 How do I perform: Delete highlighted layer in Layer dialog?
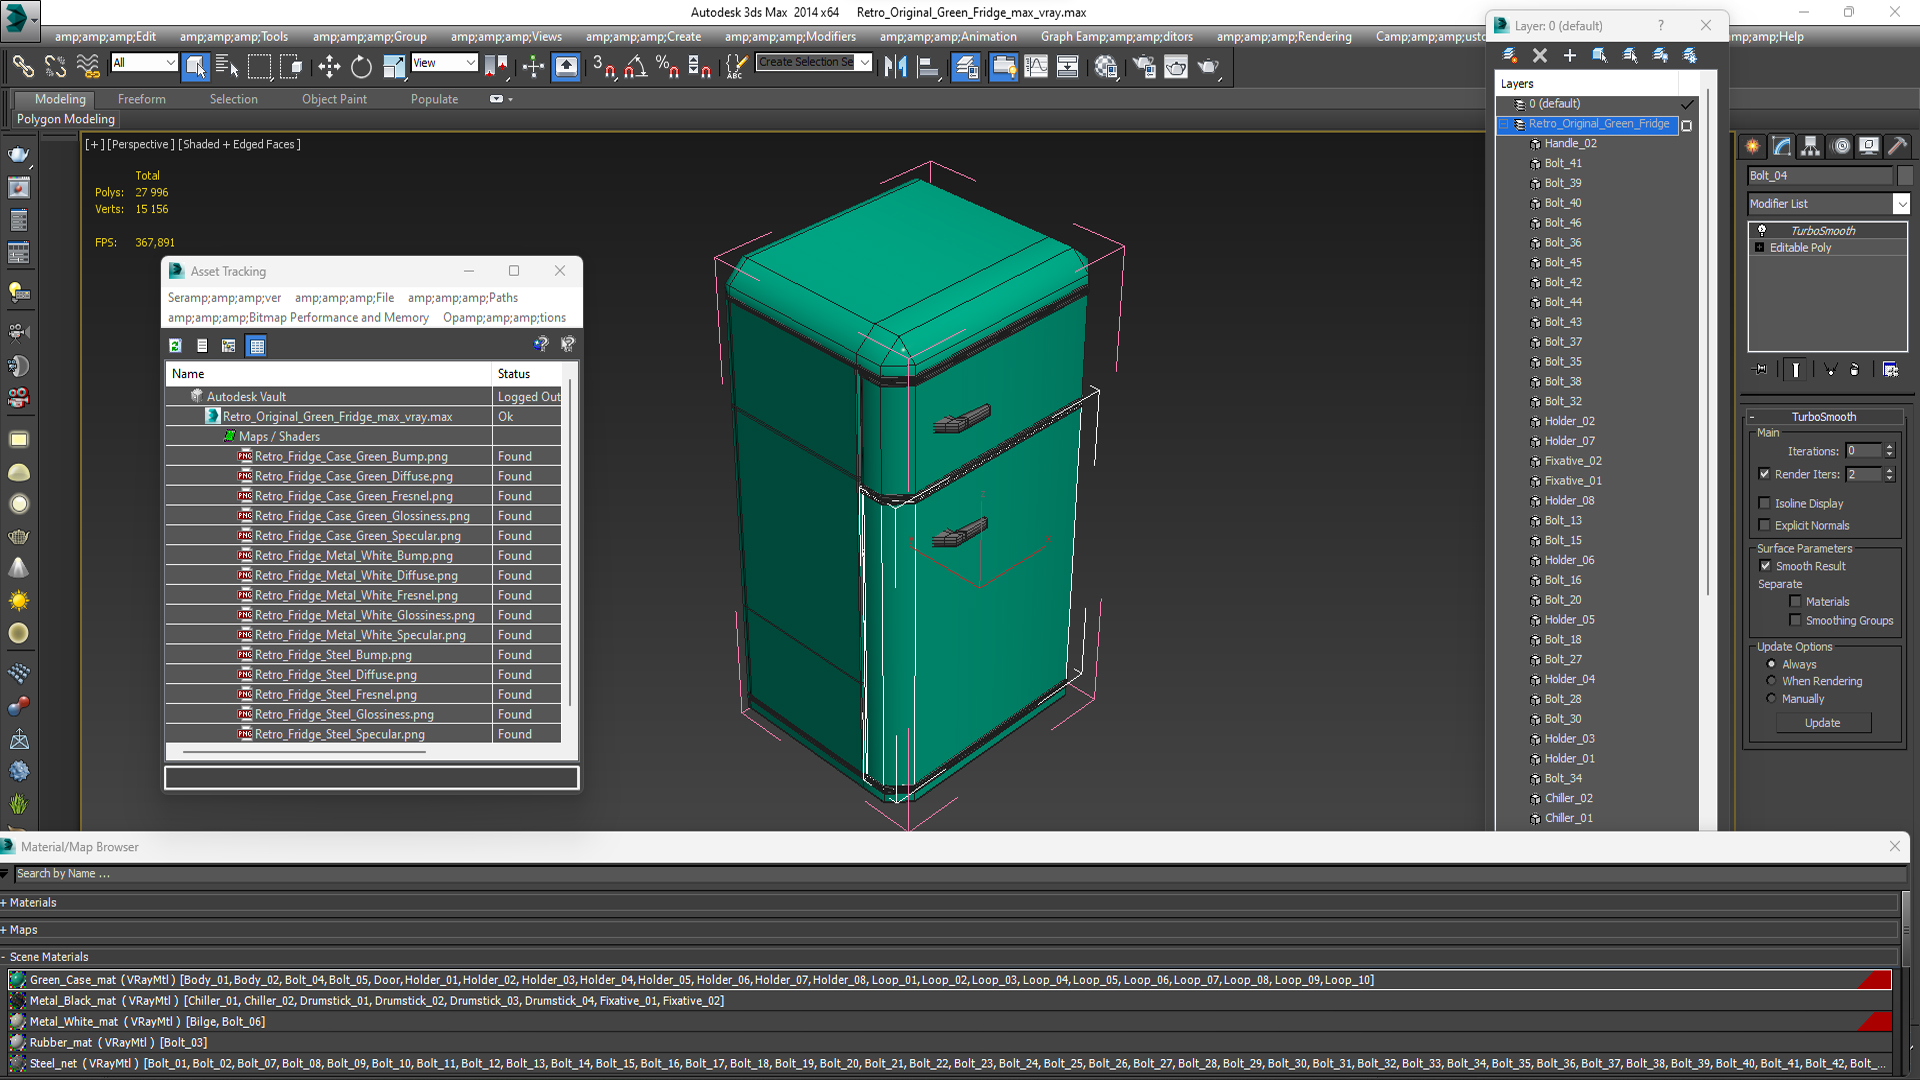point(1540,56)
